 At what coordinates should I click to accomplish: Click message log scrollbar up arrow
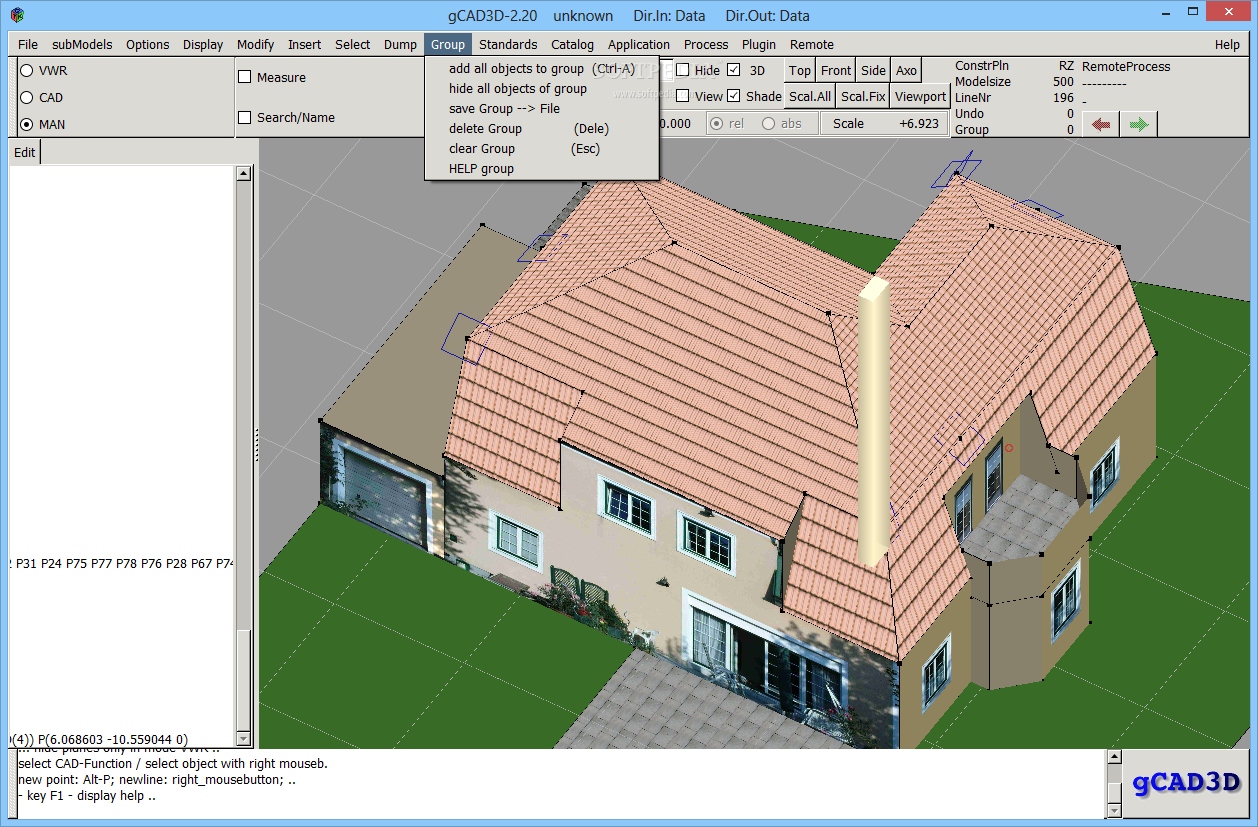[1116, 757]
